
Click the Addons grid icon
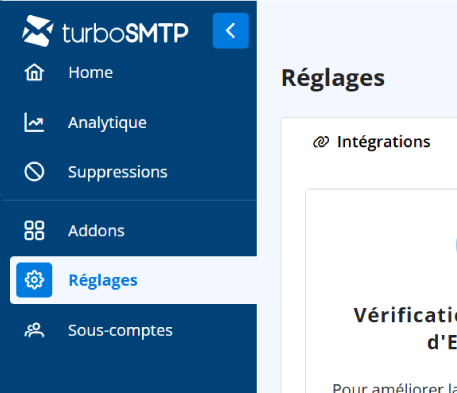34,230
